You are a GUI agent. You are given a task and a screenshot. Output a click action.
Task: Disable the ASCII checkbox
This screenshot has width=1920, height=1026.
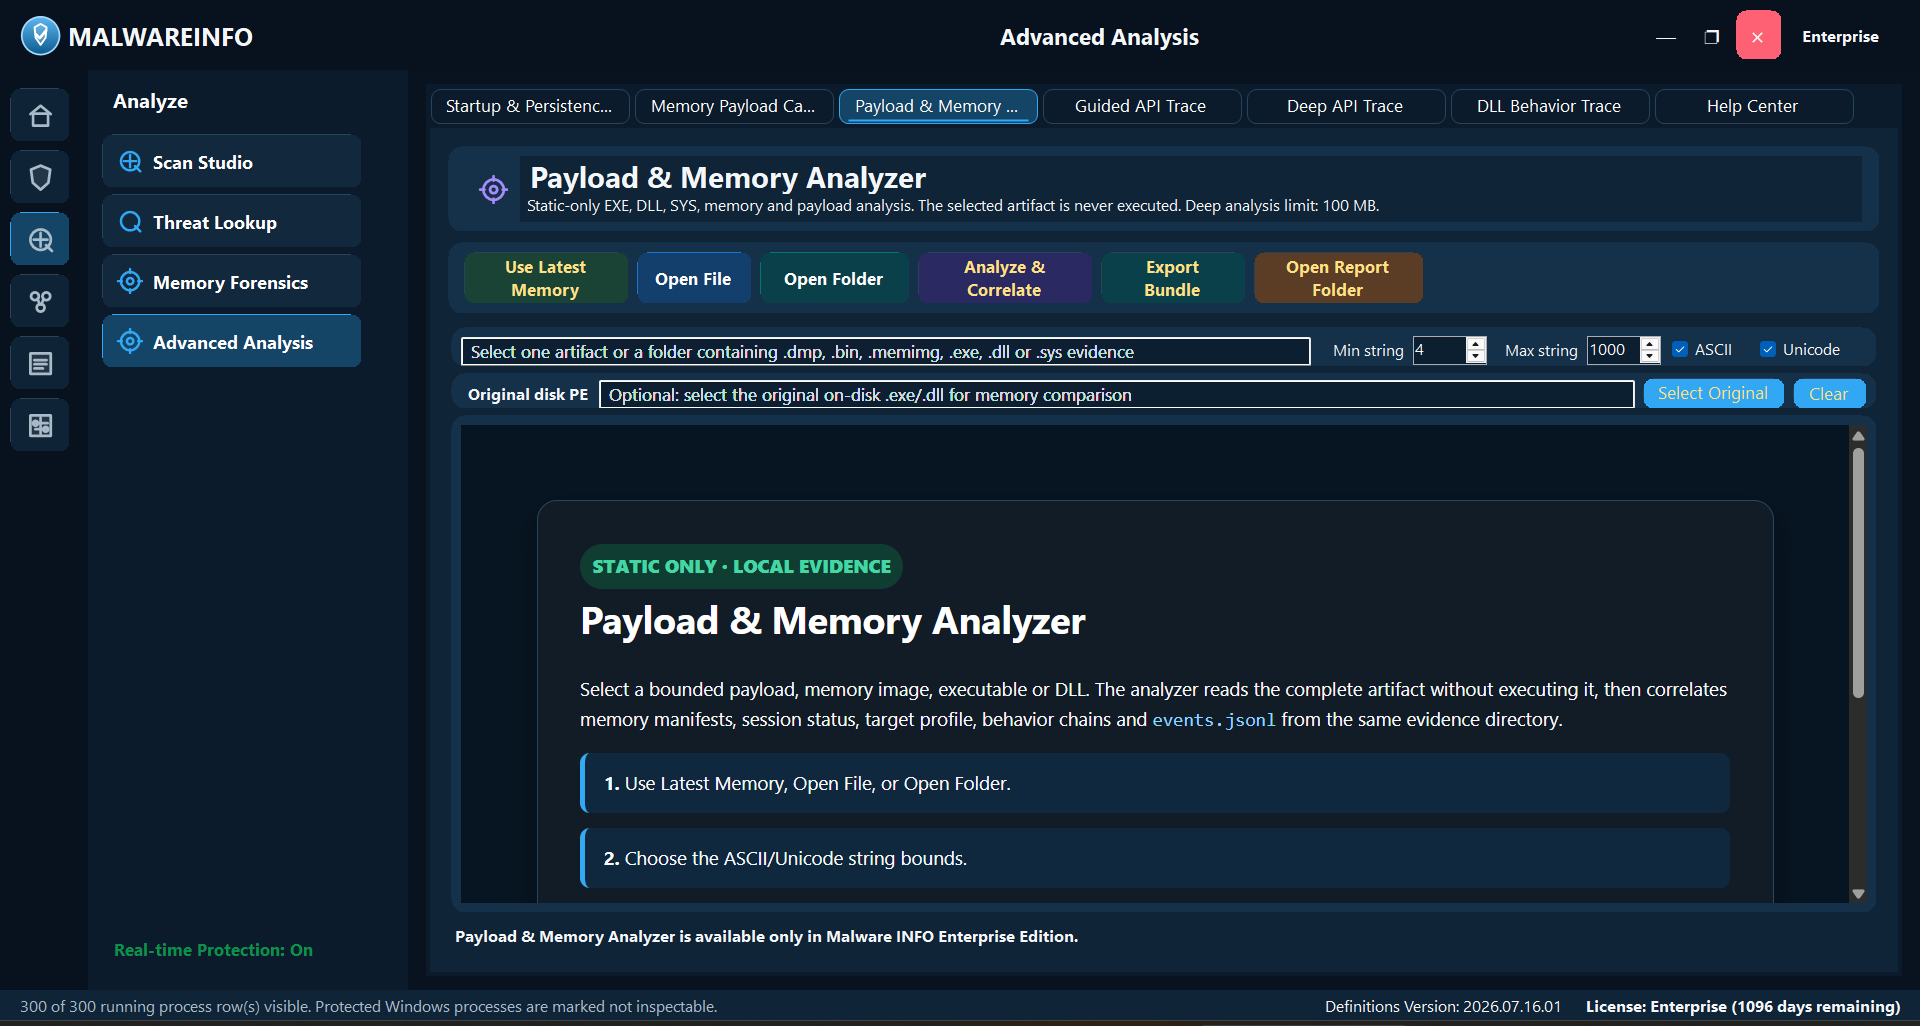click(1681, 350)
